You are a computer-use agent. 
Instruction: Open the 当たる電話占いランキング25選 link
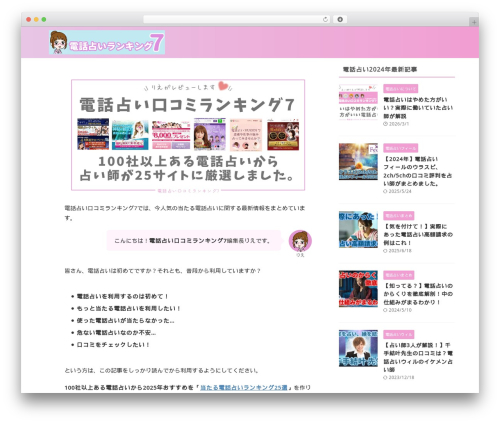(244, 388)
